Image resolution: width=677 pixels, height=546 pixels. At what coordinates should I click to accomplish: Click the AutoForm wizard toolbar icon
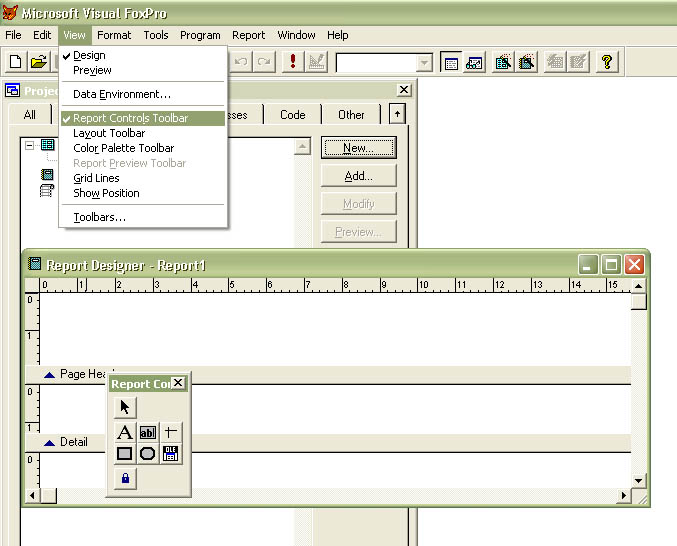[x=555, y=63]
